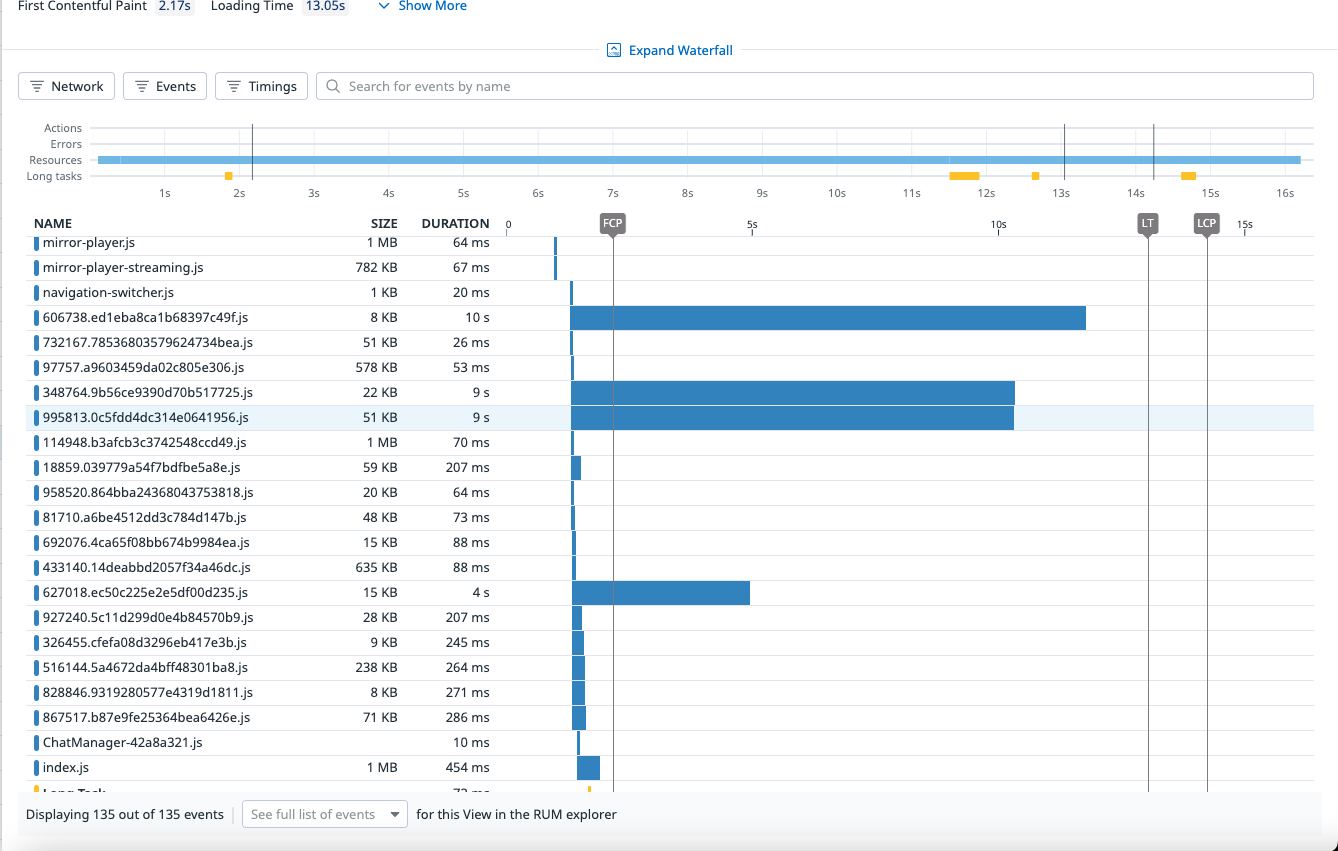Open the Timings filter
The image size is (1338, 851).
[262, 87]
